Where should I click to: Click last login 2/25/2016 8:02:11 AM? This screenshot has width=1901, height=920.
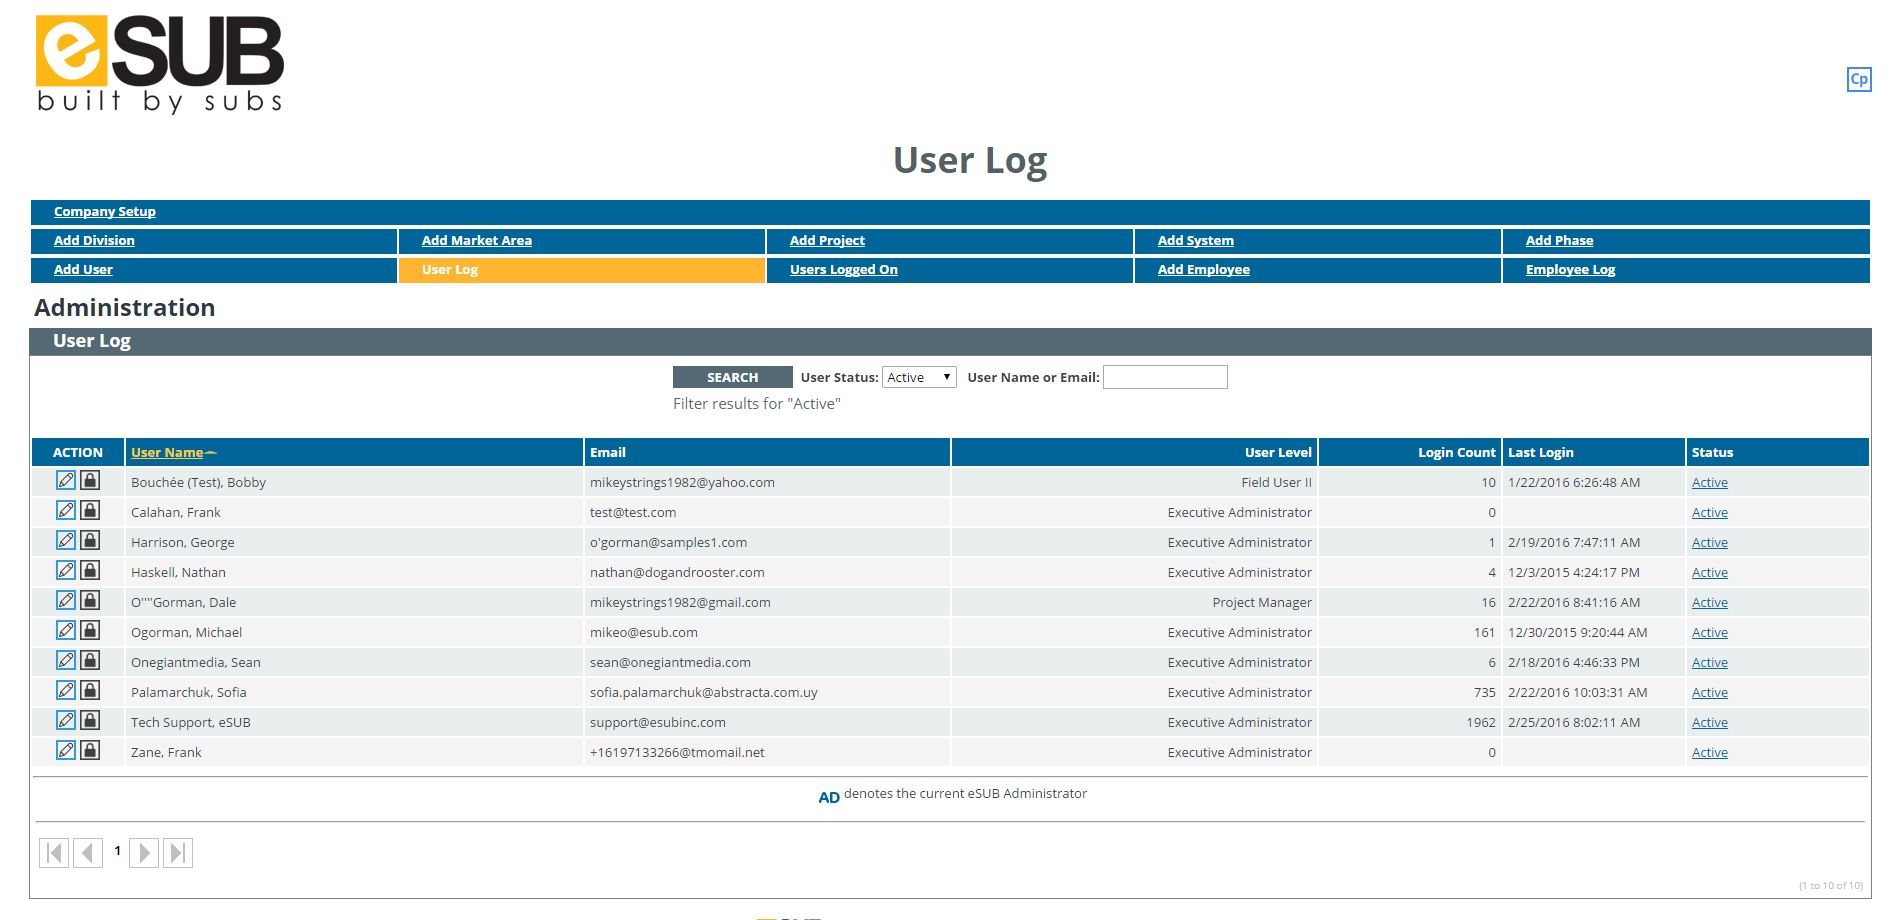coord(1574,722)
